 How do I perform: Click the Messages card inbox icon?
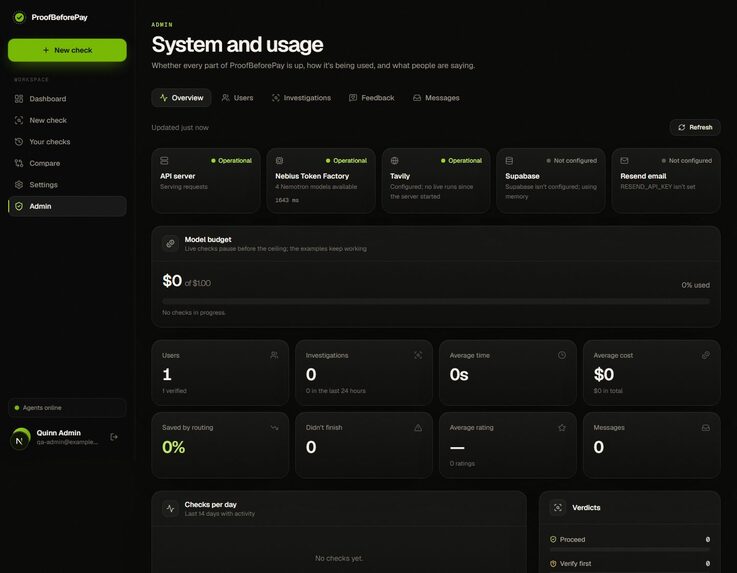[706, 428]
